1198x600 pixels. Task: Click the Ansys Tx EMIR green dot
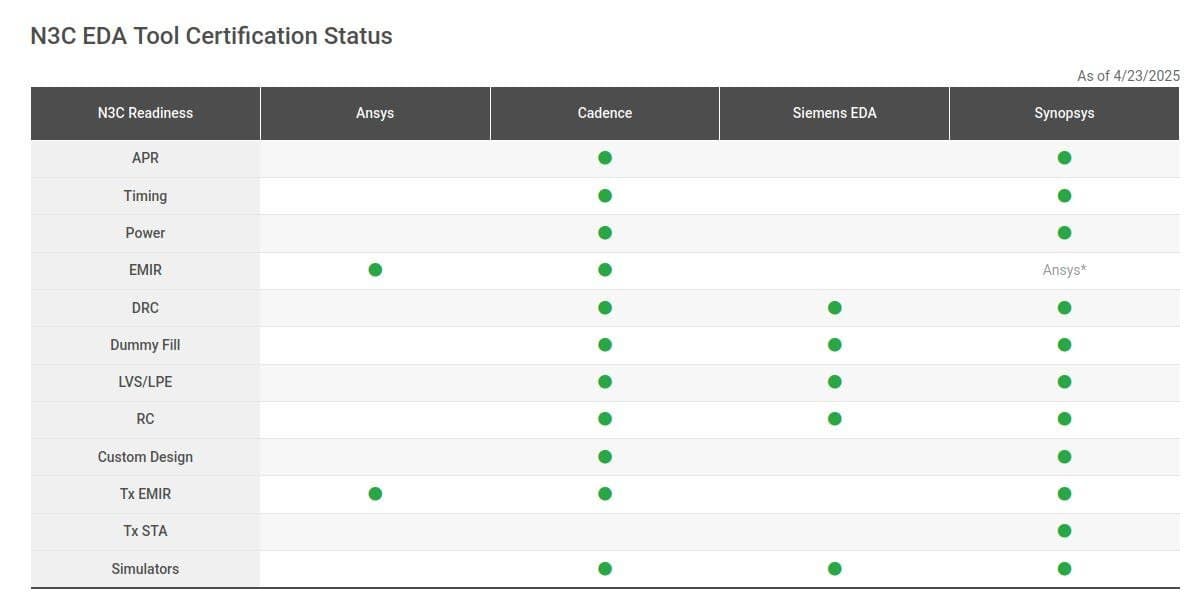click(x=375, y=494)
